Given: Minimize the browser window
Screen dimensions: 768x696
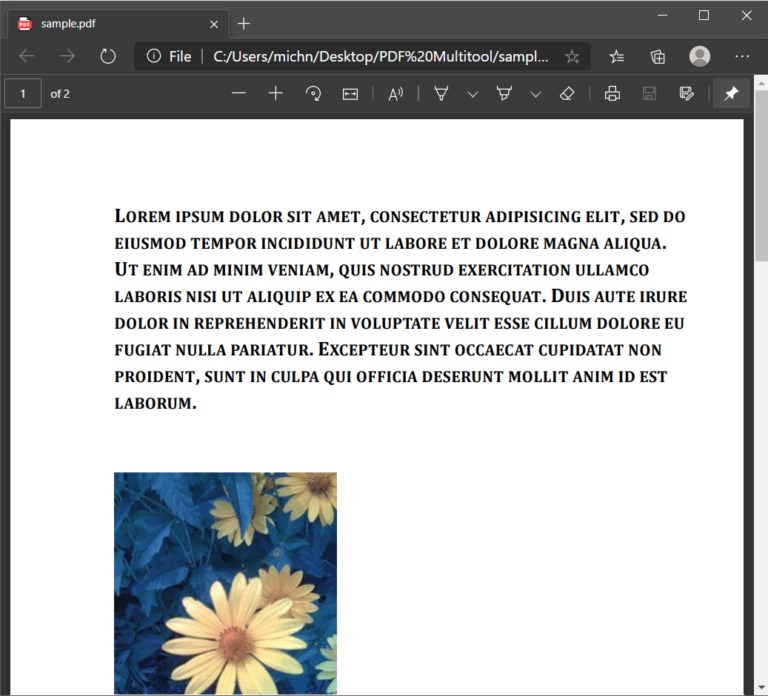Looking at the screenshot, I should (662, 16).
